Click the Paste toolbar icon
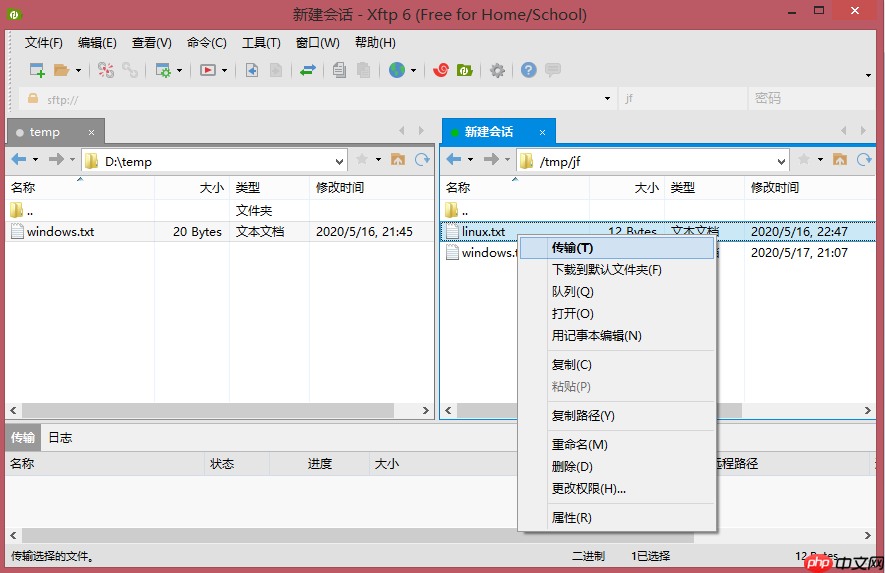This screenshot has width=885, height=573. pyautogui.click(x=363, y=70)
